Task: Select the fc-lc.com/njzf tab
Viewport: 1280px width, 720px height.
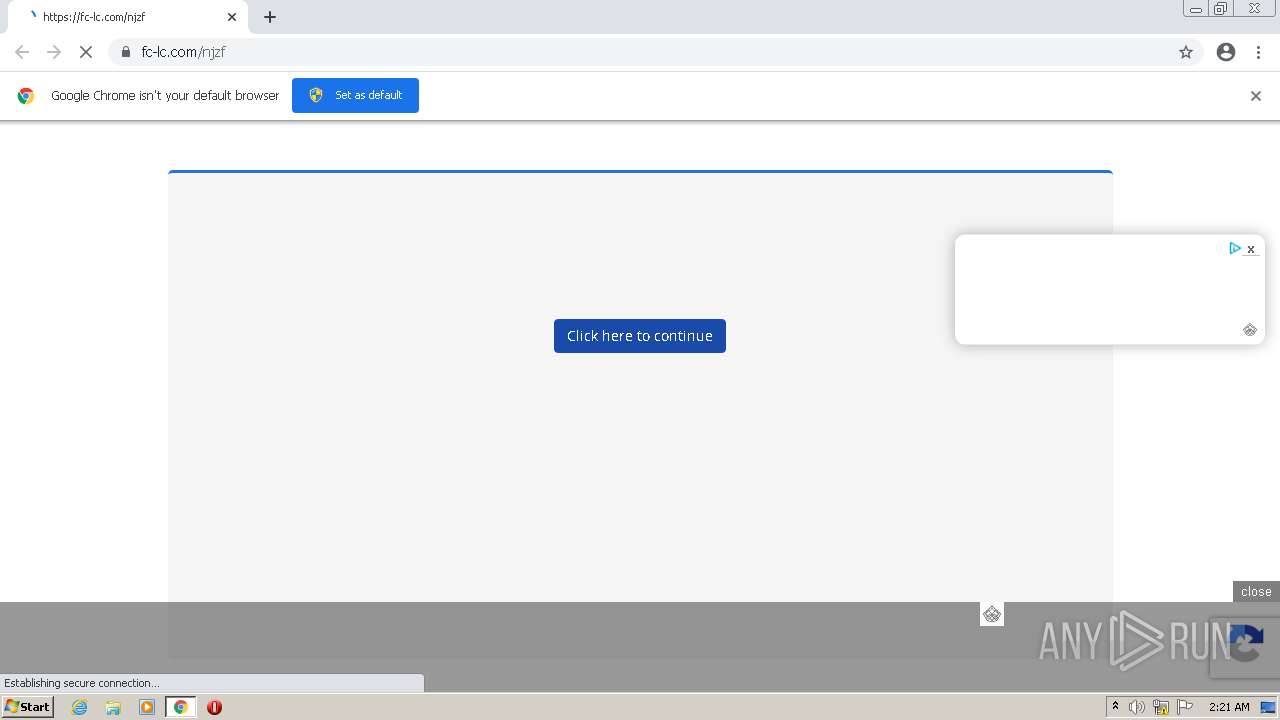Action: coord(128,17)
